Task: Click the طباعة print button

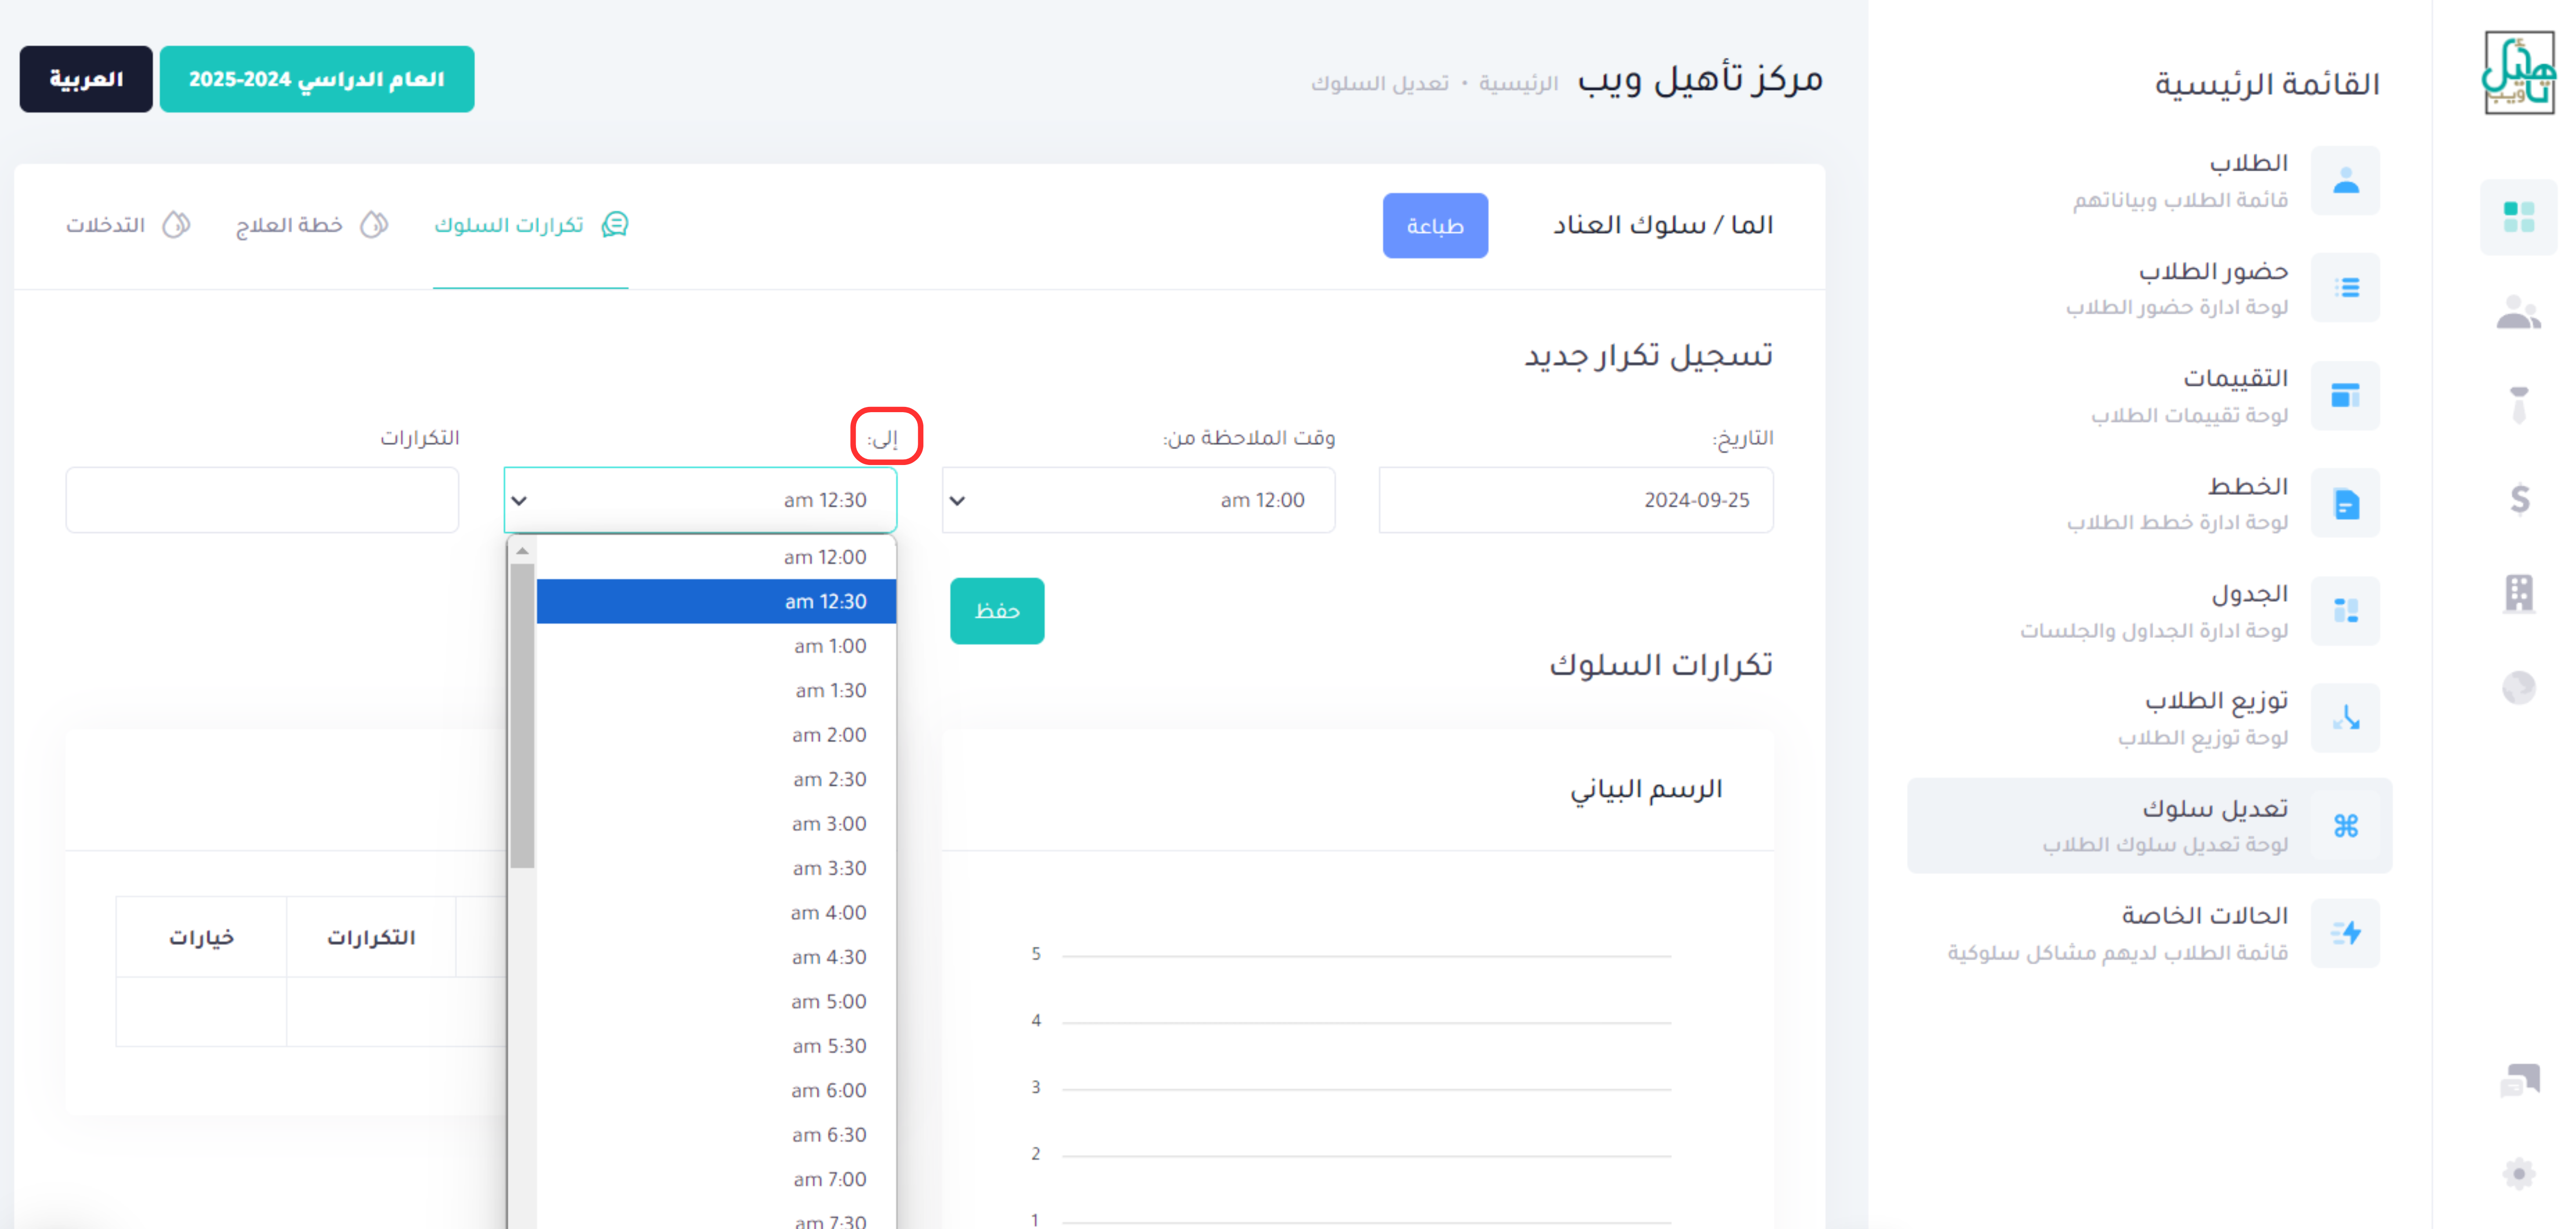Action: pyautogui.click(x=1435, y=226)
